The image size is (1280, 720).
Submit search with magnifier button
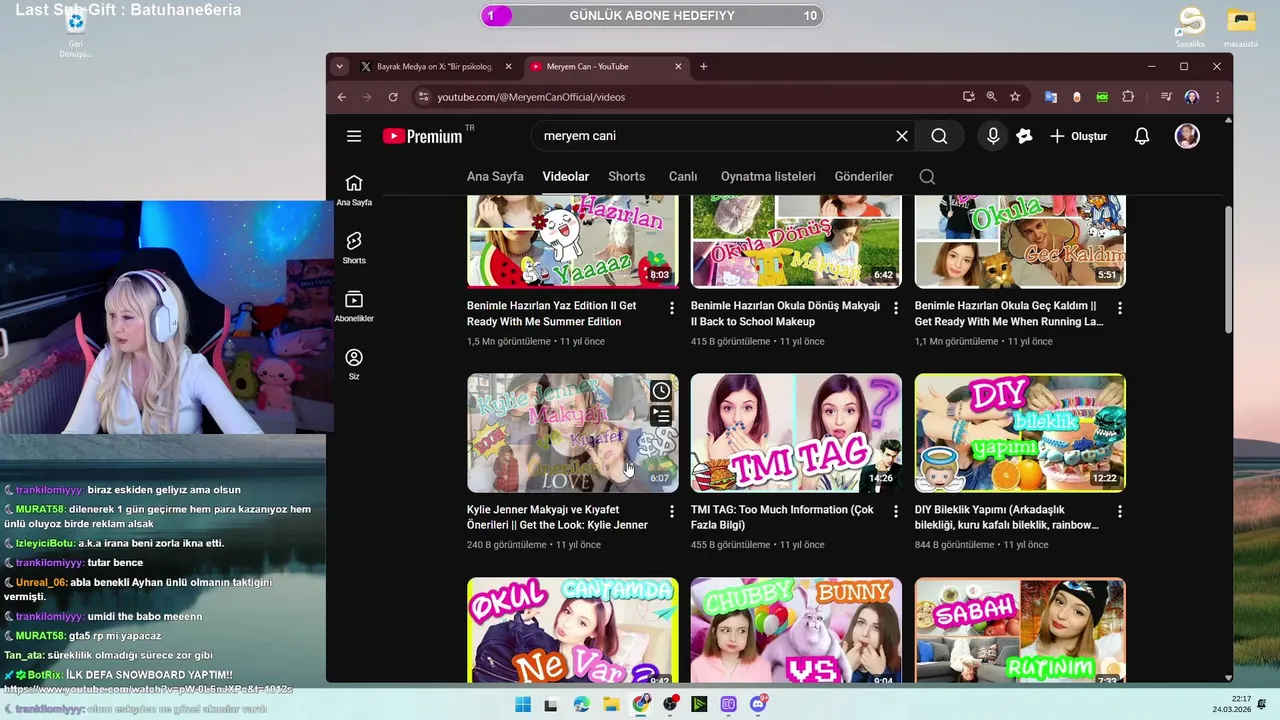(939, 136)
